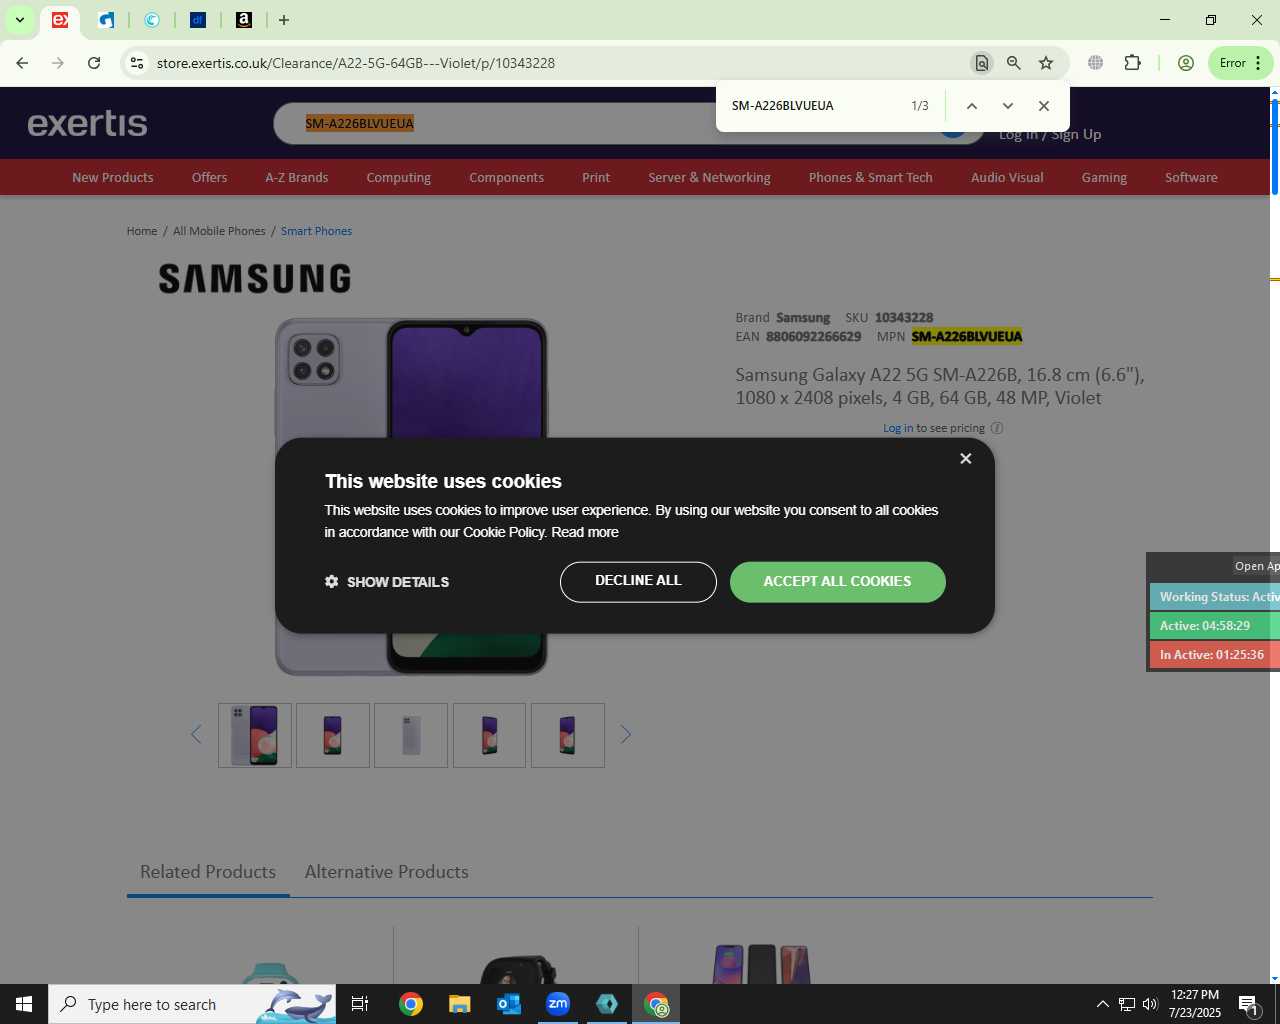Image resolution: width=1280 pixels, height=1024 pixels.
Task: Click ACCEPT ALL COOKIES button
Action: coord(837,582)
